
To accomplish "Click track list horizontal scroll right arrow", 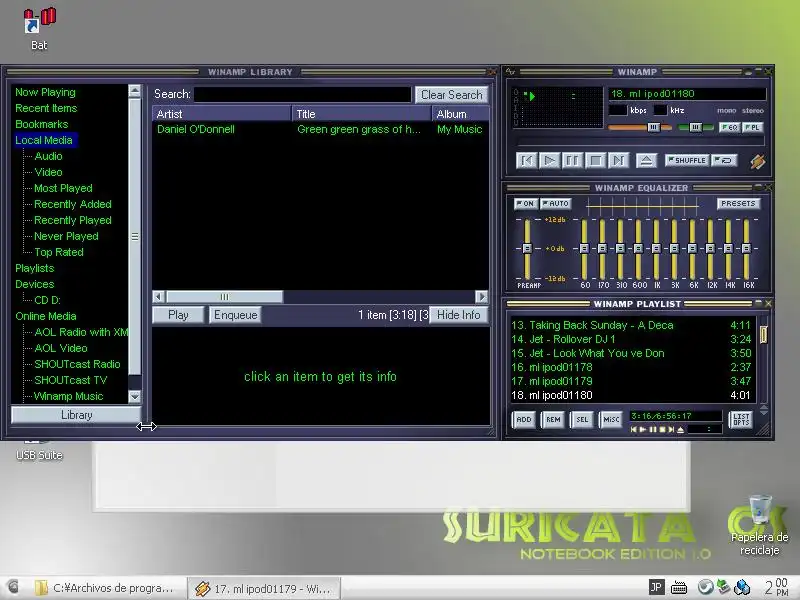I will tap(481, 296).
